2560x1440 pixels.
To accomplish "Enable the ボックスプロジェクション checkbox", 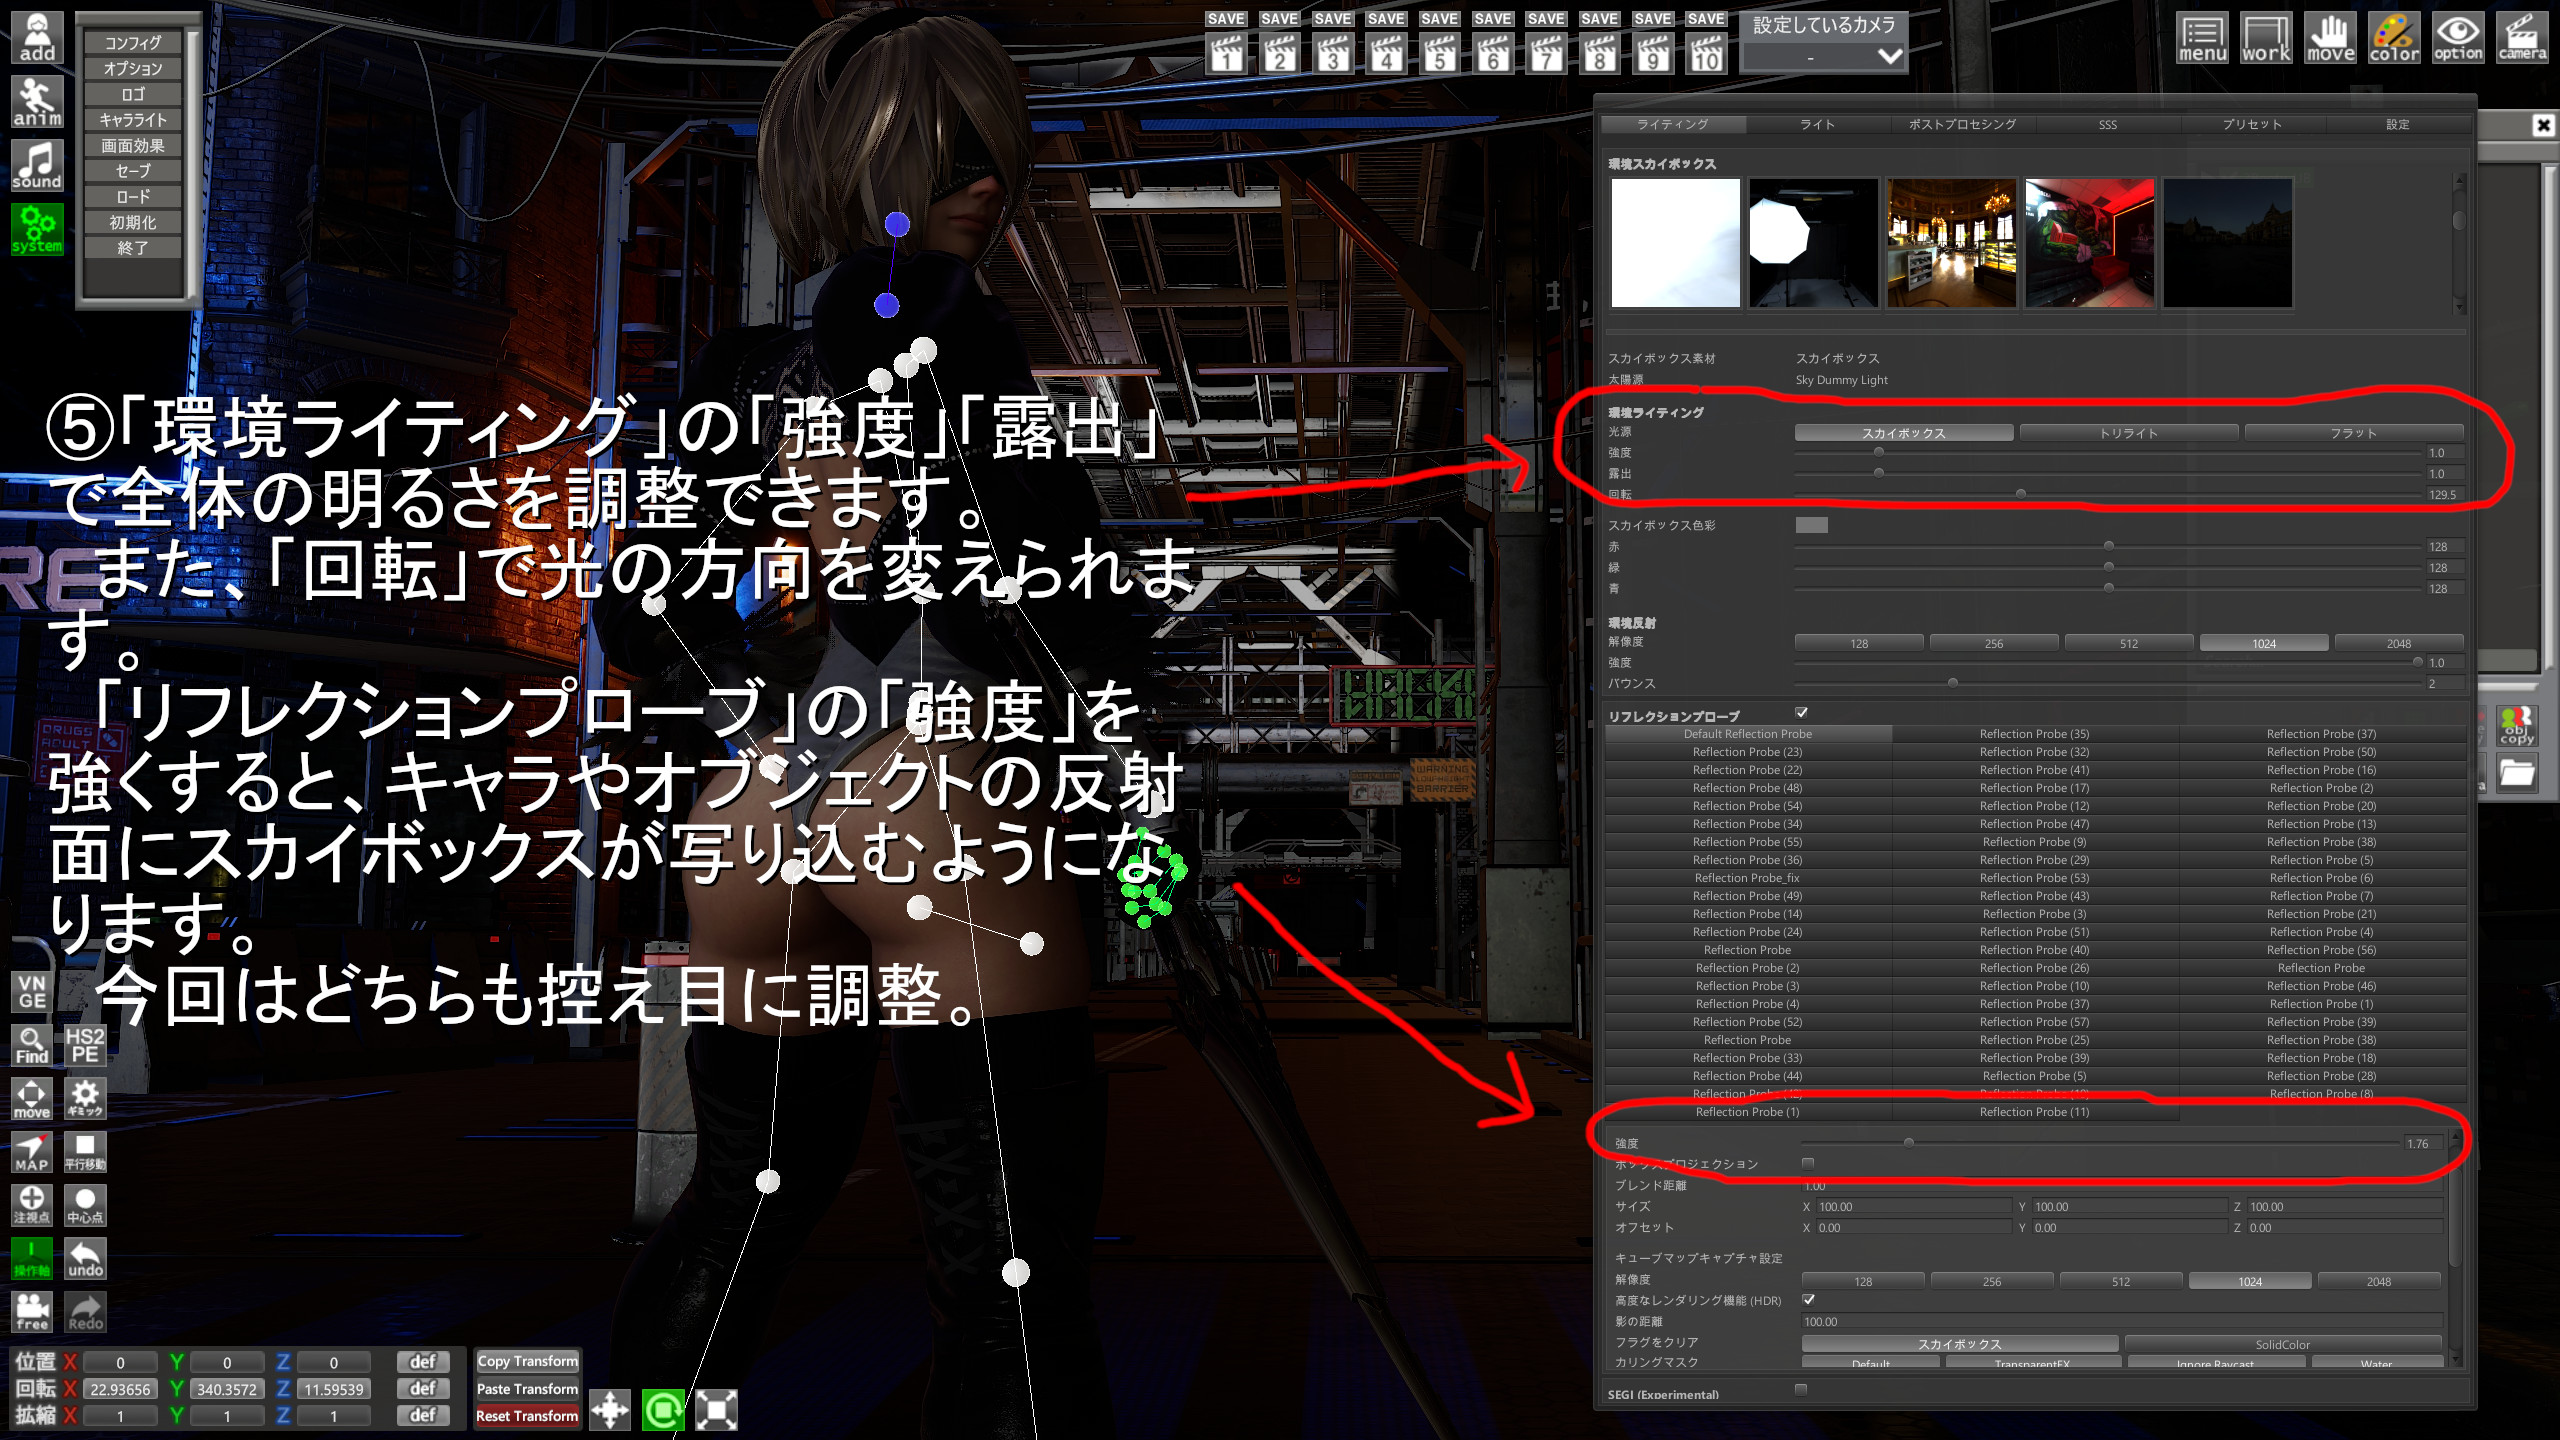I will tap(1808, 1163).
